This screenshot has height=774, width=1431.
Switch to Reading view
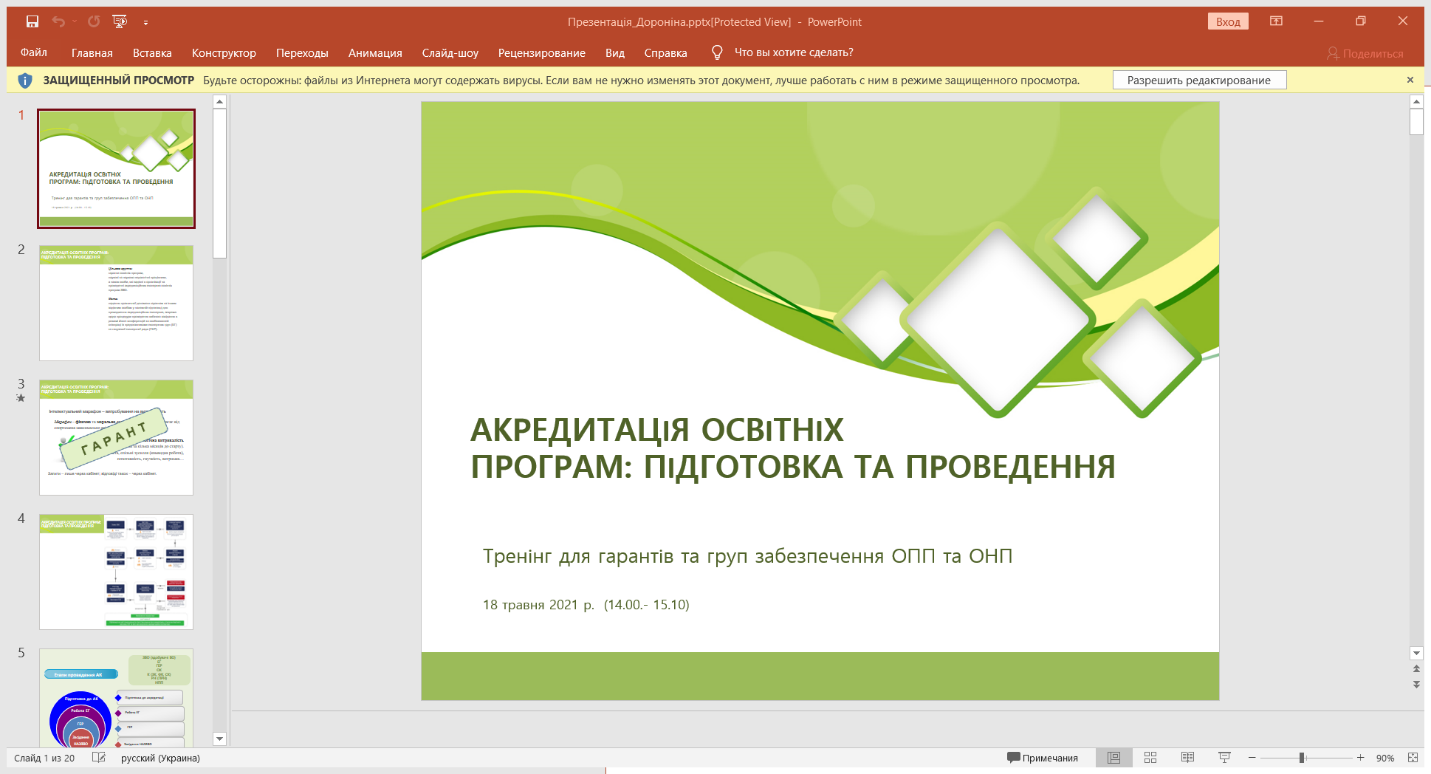(1186, 757)
